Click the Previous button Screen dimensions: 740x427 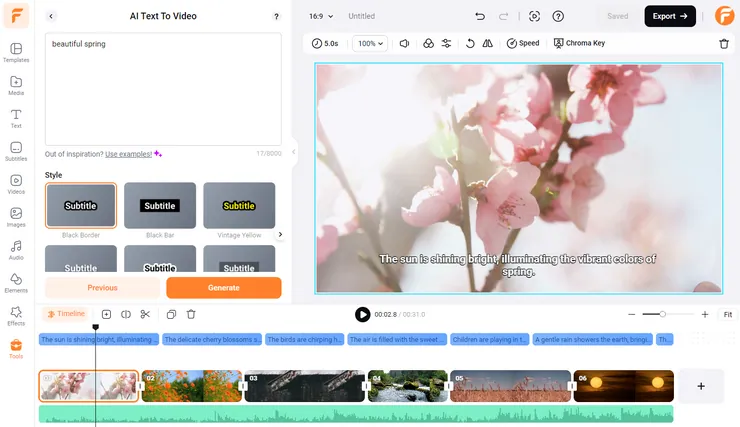point(102,288)
